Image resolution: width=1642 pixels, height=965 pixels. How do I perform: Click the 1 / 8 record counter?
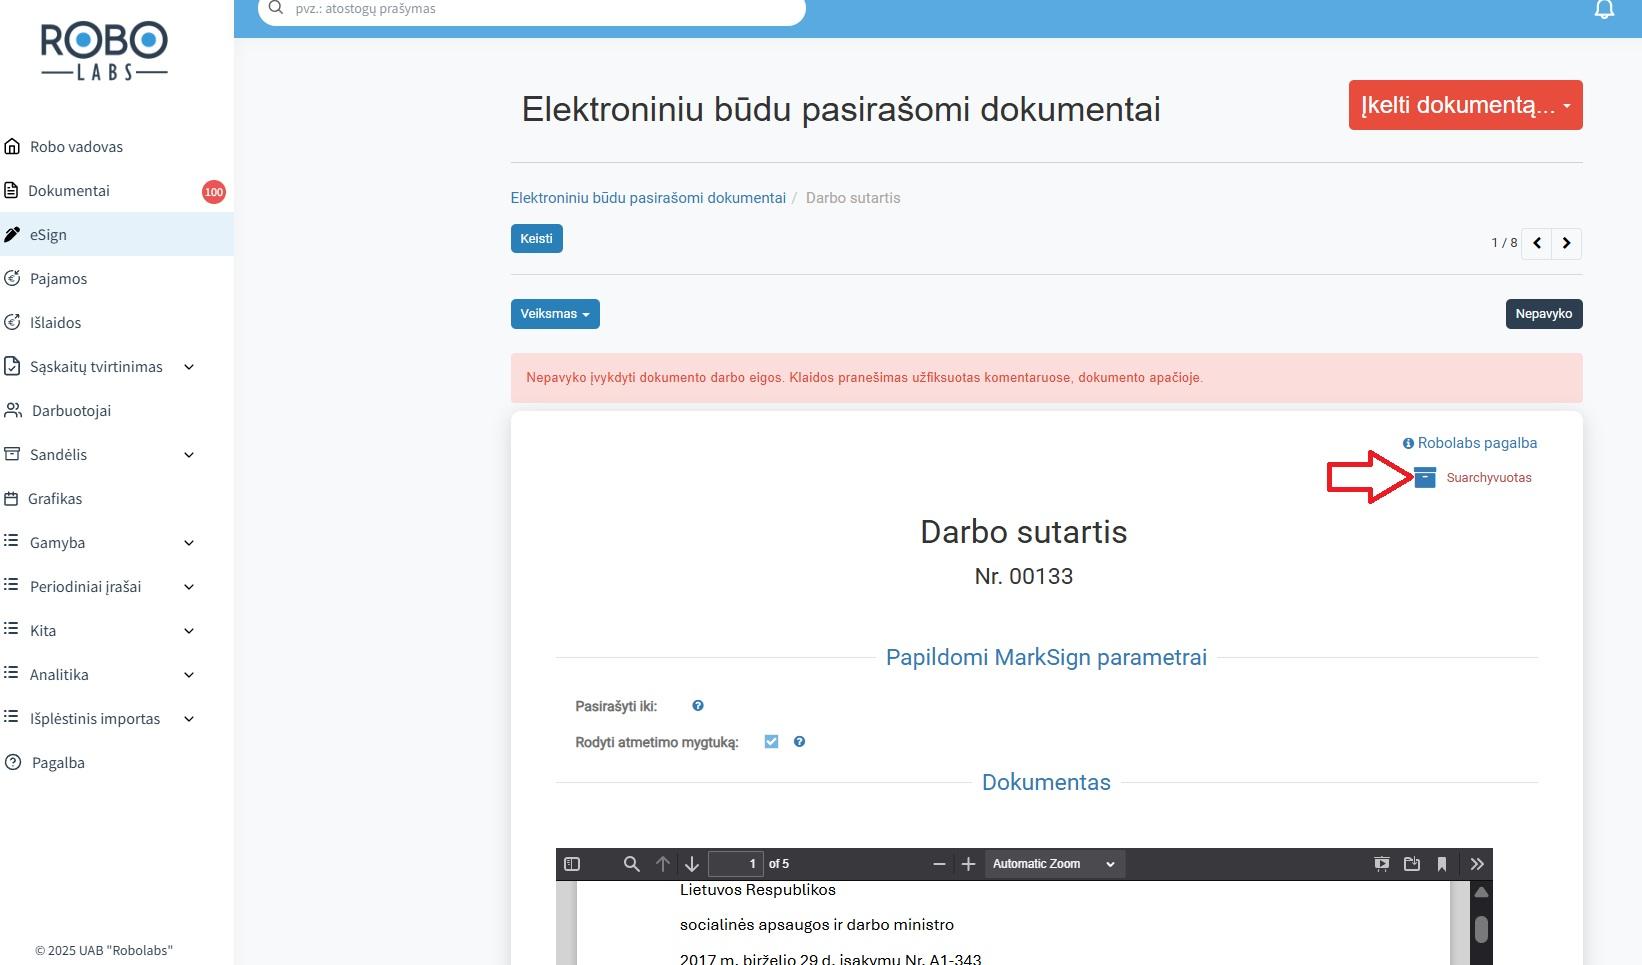tap(1504, 243)
